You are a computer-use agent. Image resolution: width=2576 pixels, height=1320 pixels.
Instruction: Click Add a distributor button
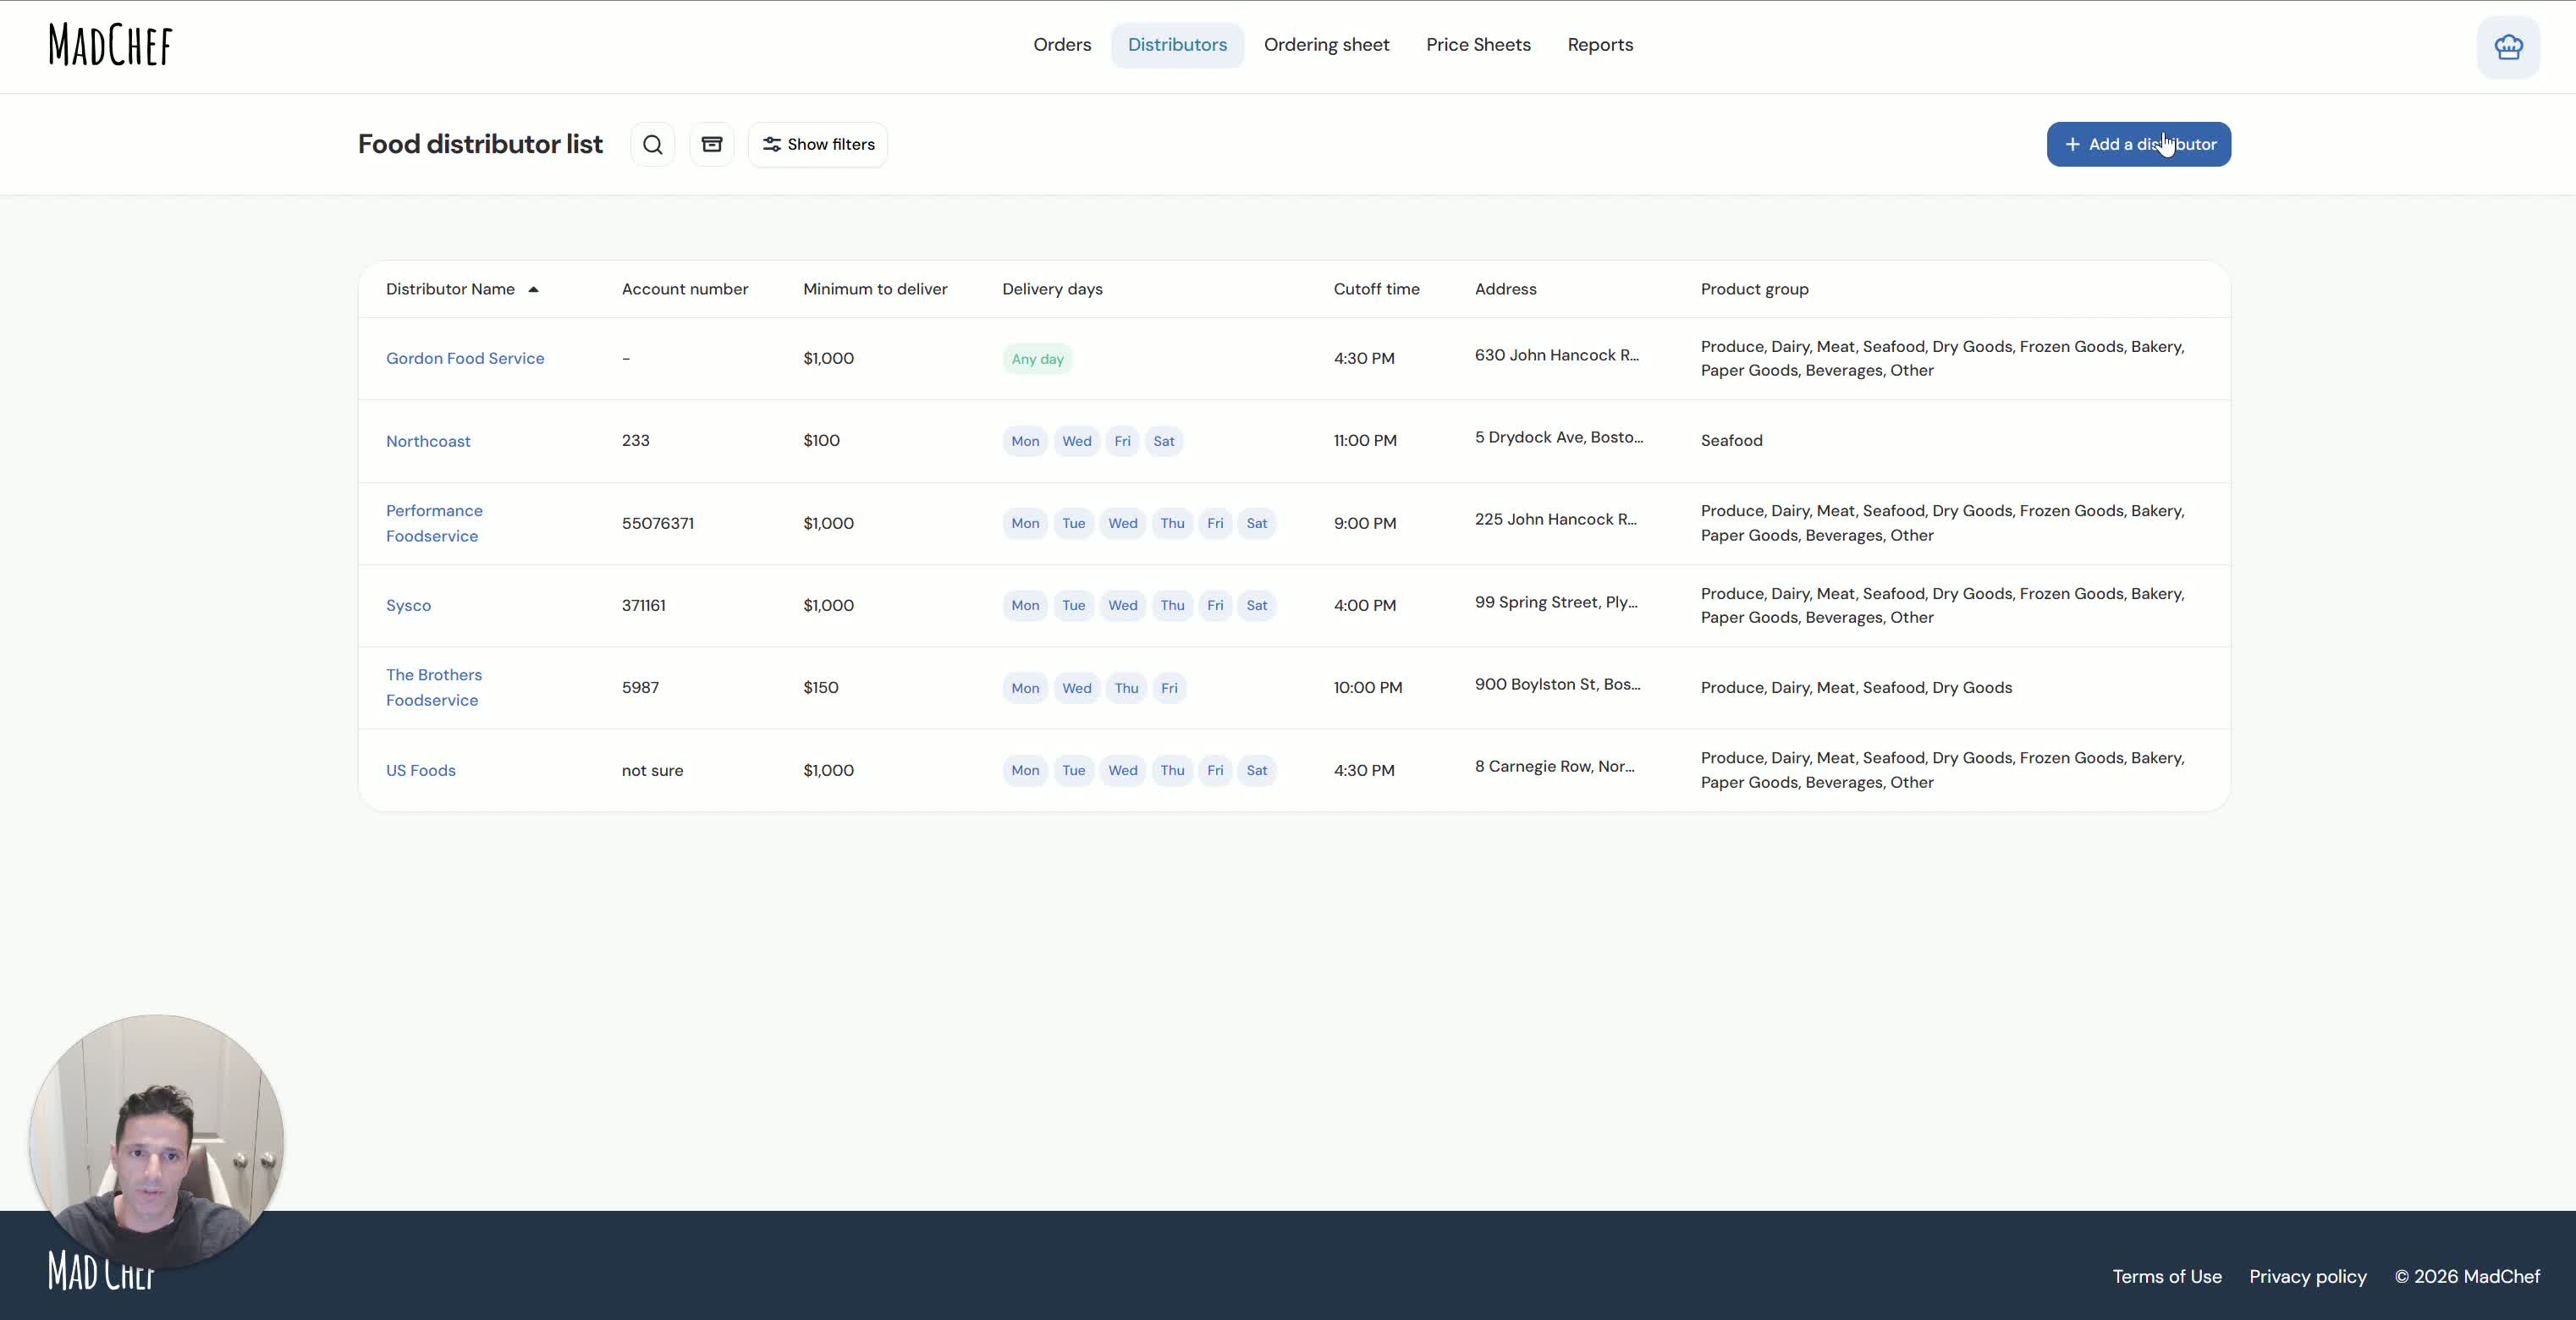[2138, 145]
